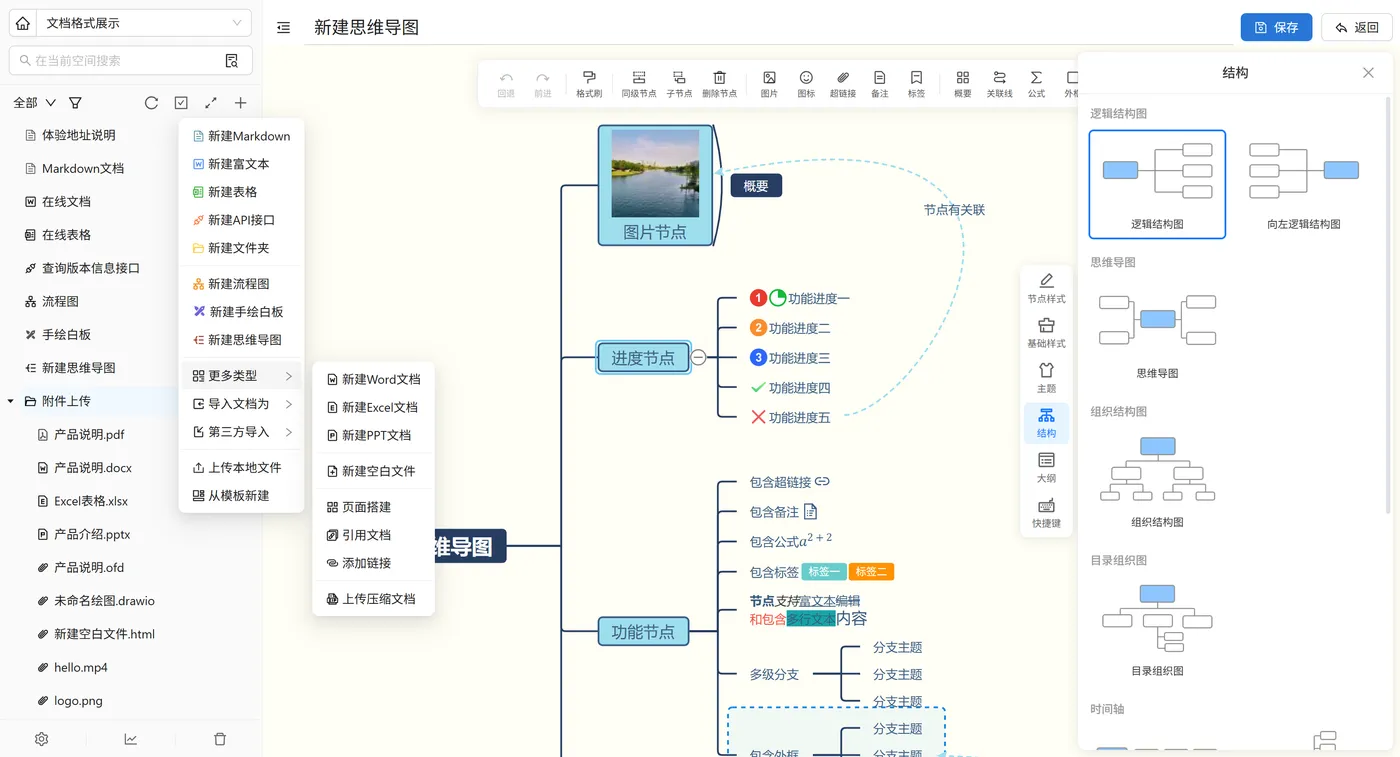Expand the 全部 filter dropdown
1400x757 pixels.
[x=34, y=102]
